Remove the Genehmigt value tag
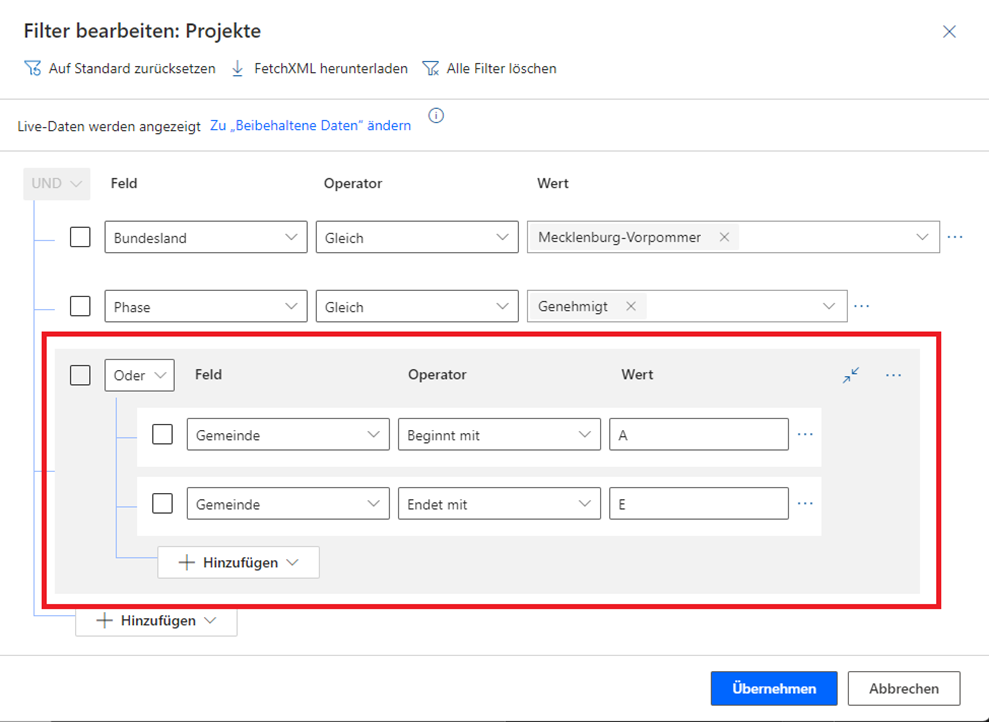989x722 pixels. click(631, 306)
